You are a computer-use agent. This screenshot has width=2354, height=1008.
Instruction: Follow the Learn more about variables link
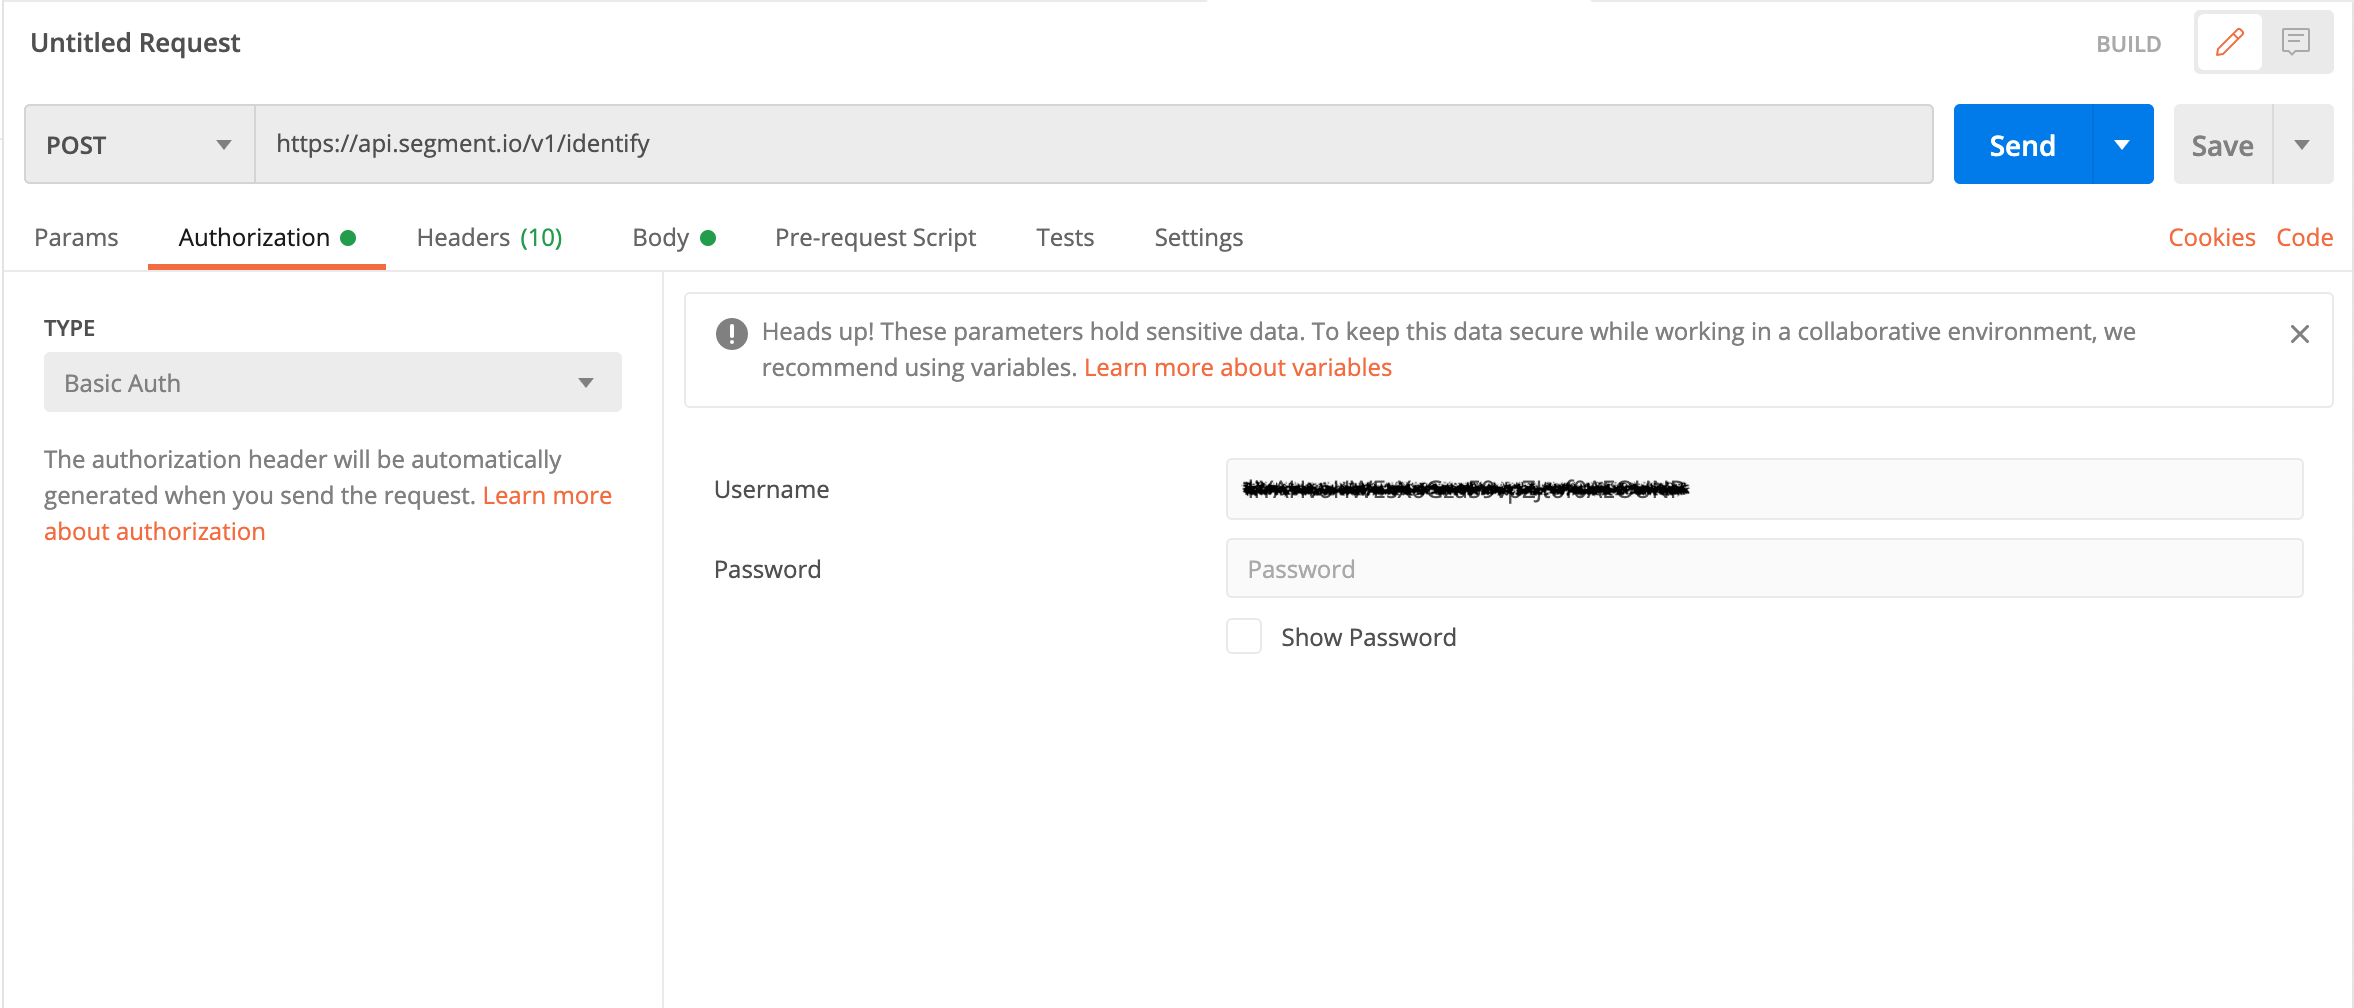click(x=1237, y=368)
